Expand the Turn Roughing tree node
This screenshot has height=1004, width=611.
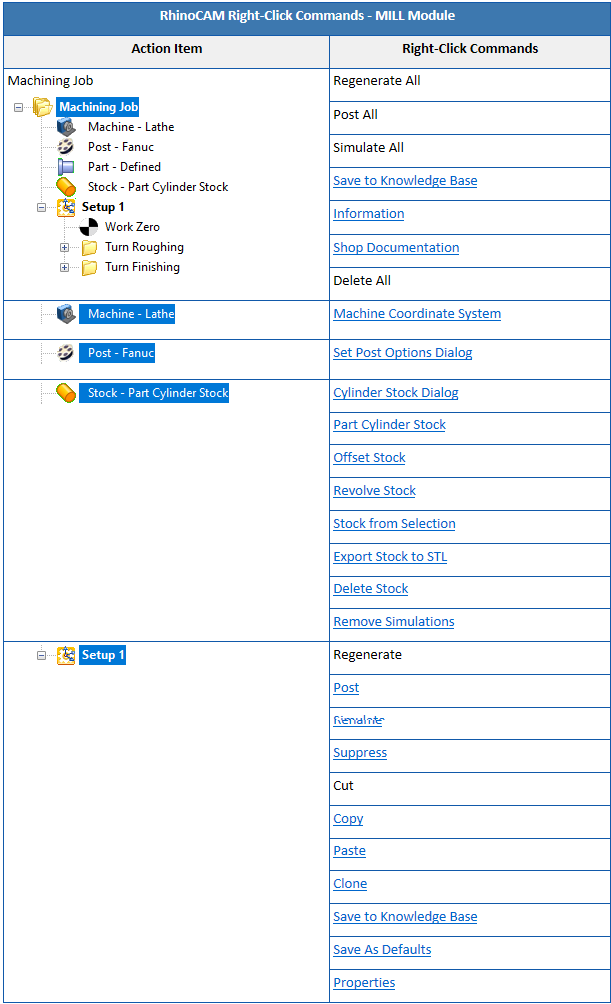pos(65,247)
